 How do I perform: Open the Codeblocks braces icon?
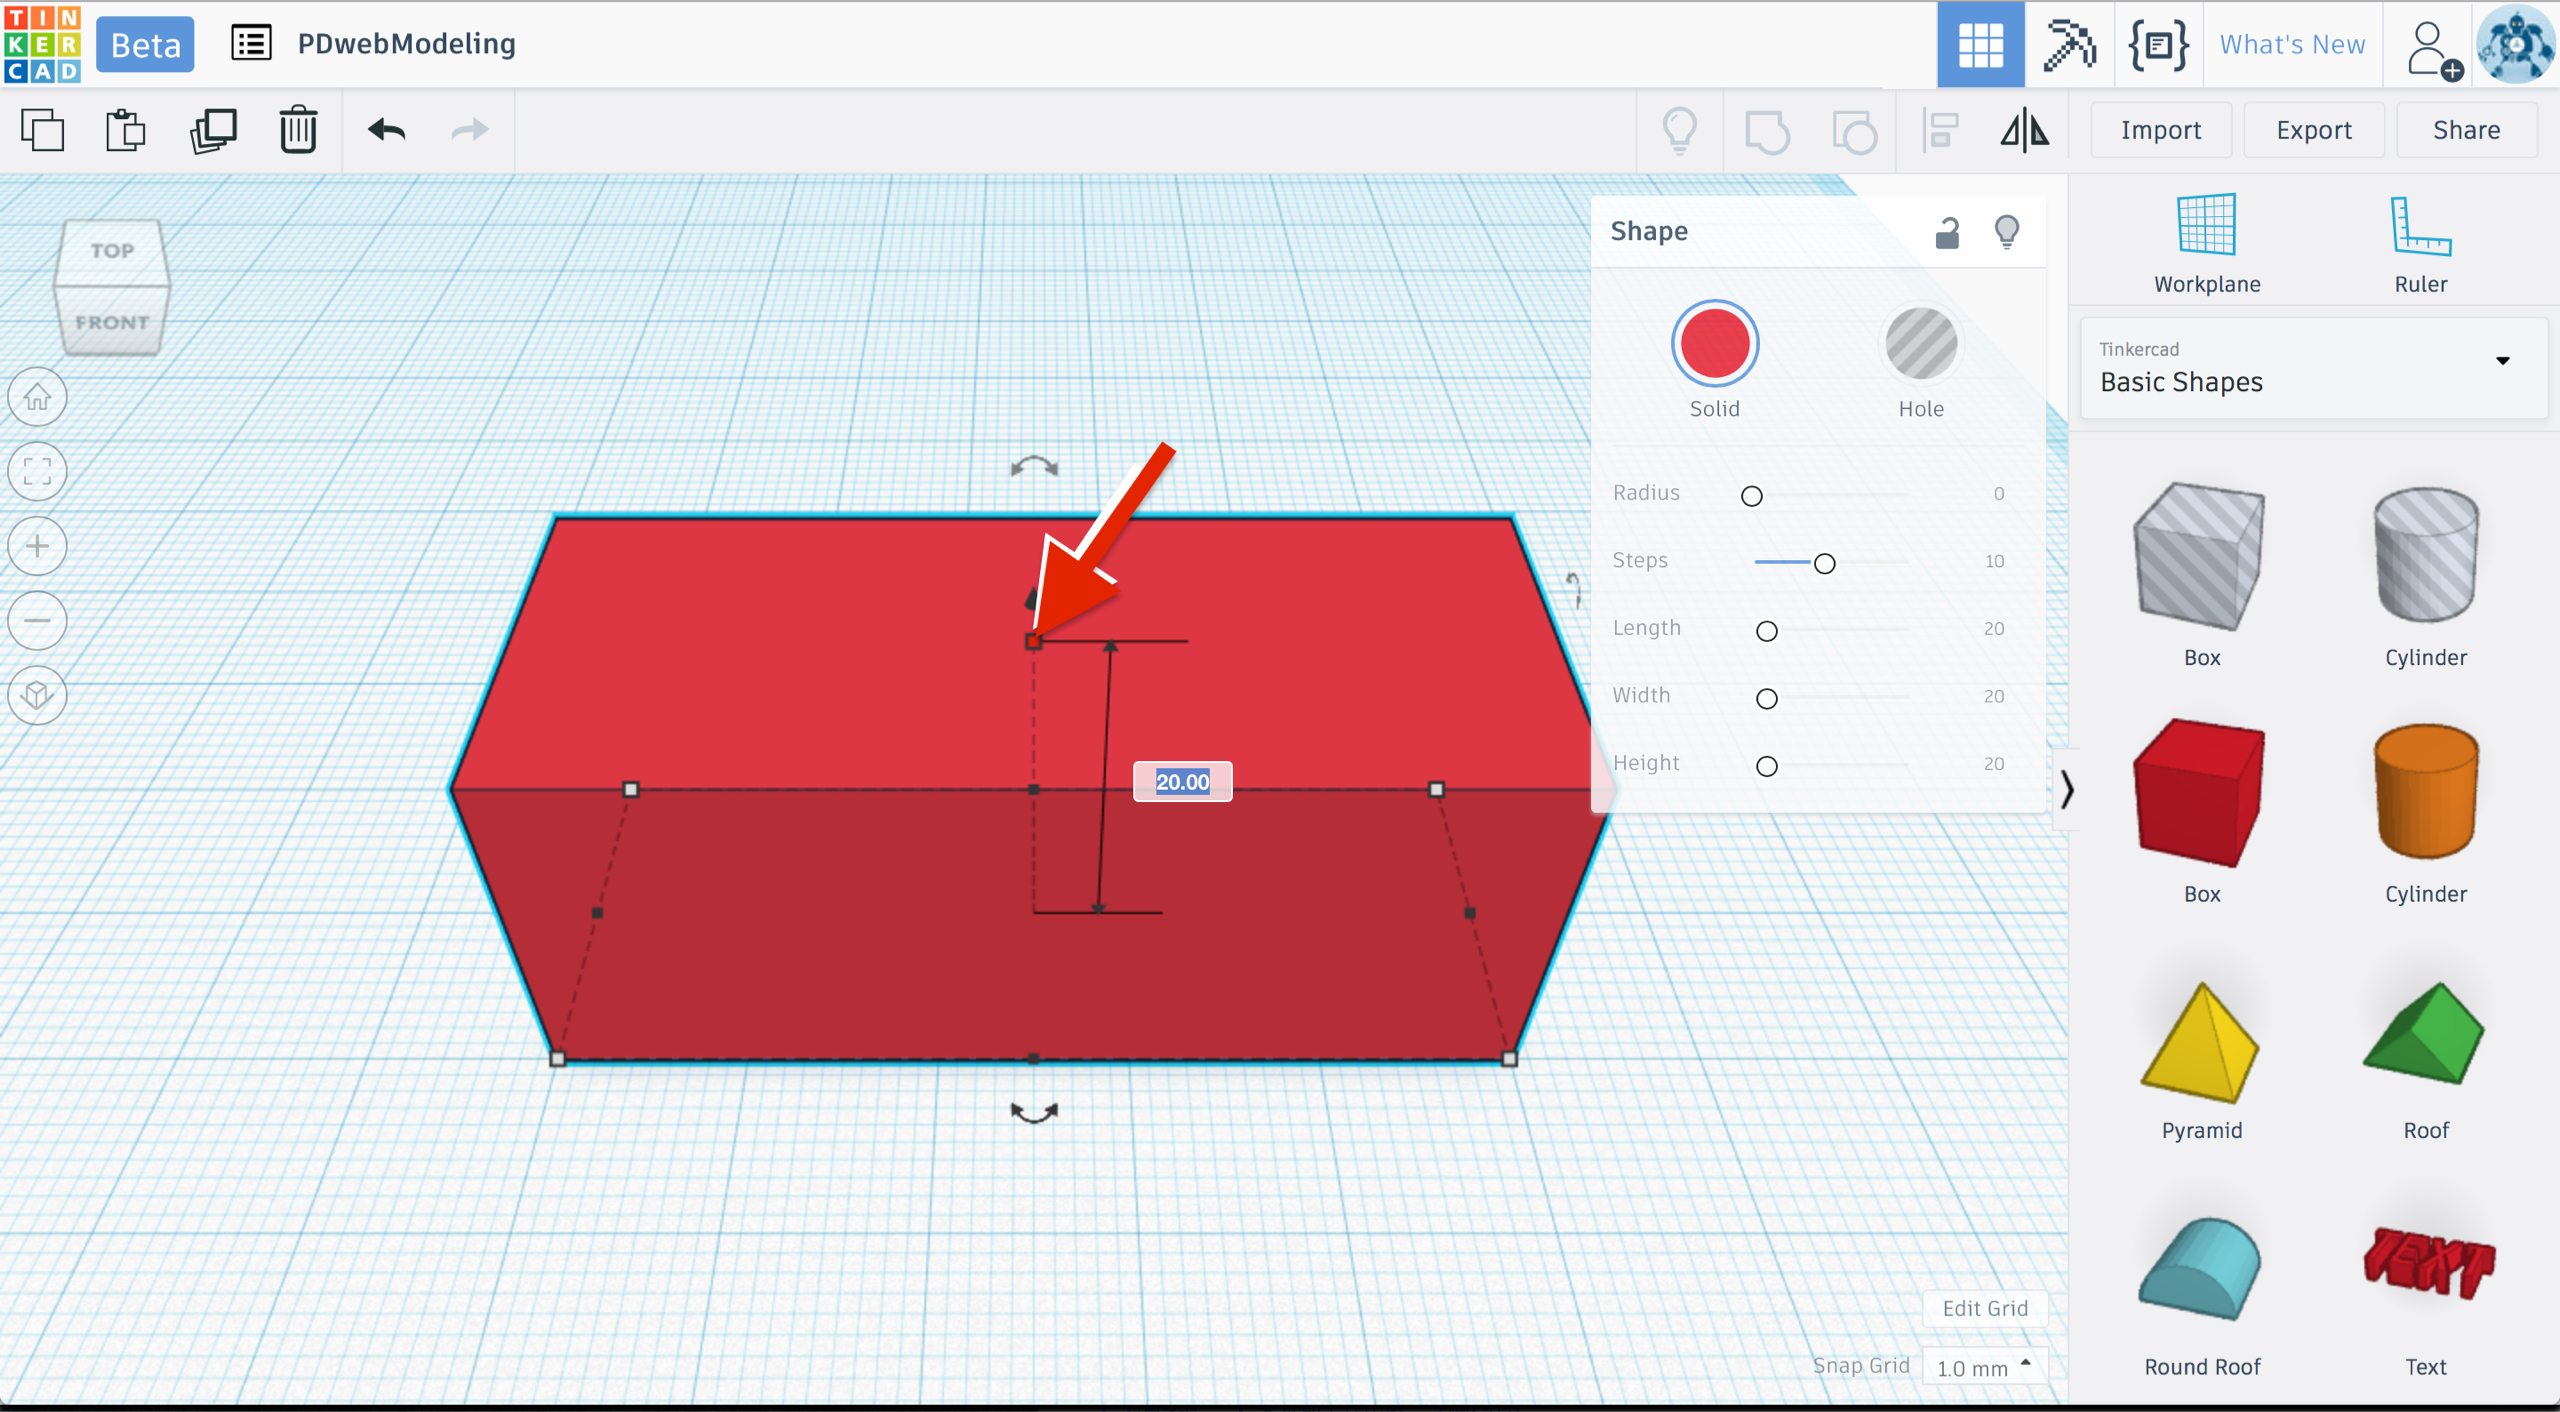point(2158,44)
